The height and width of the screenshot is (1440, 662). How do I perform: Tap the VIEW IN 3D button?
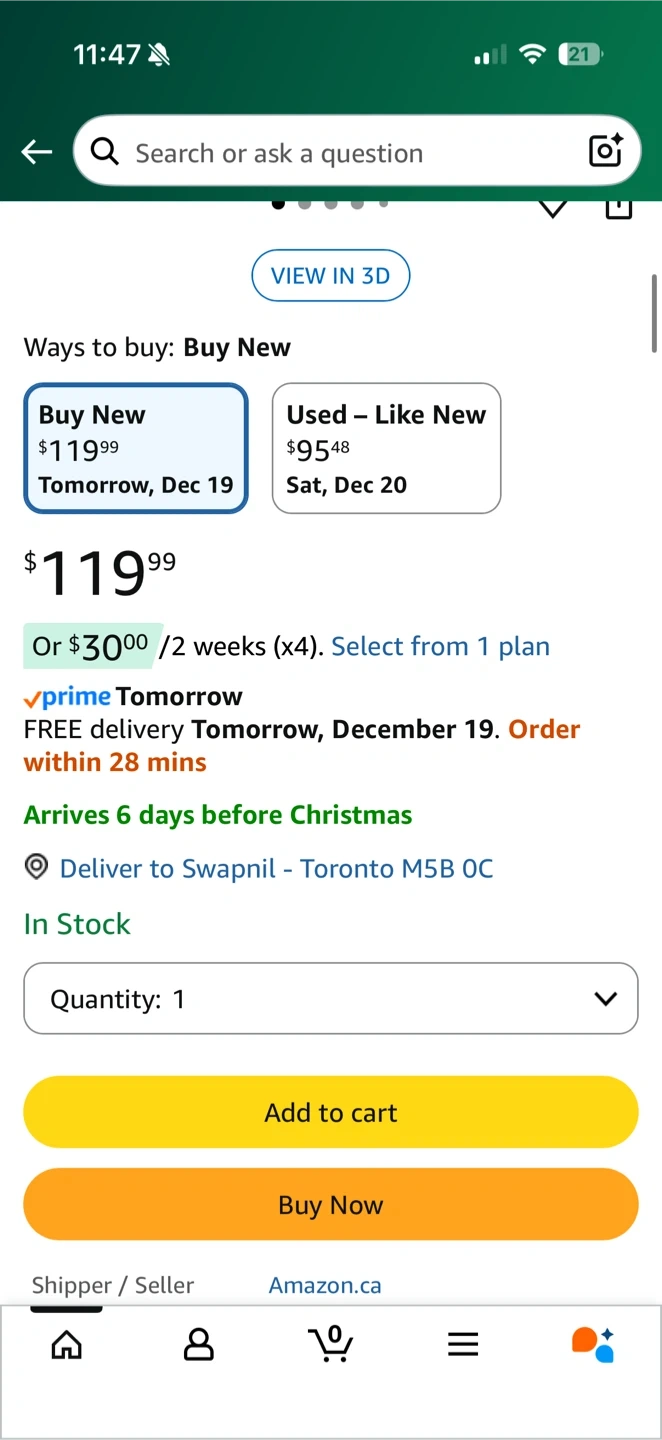tap(331, 276)
